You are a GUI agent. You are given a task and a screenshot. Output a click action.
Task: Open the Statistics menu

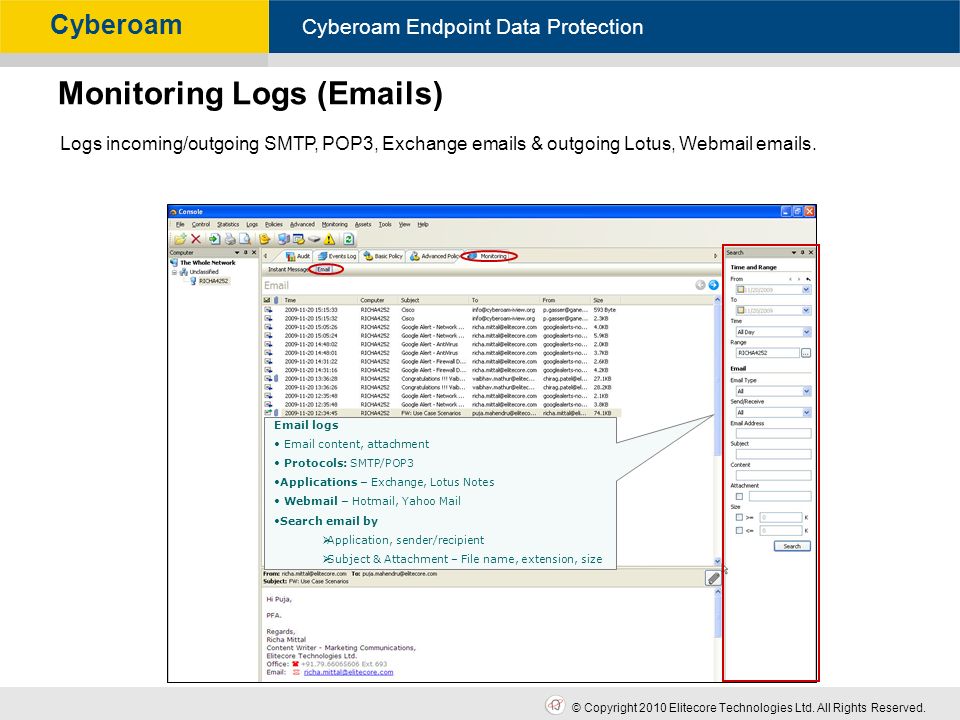pyautogui.click(x=228, y=225)
